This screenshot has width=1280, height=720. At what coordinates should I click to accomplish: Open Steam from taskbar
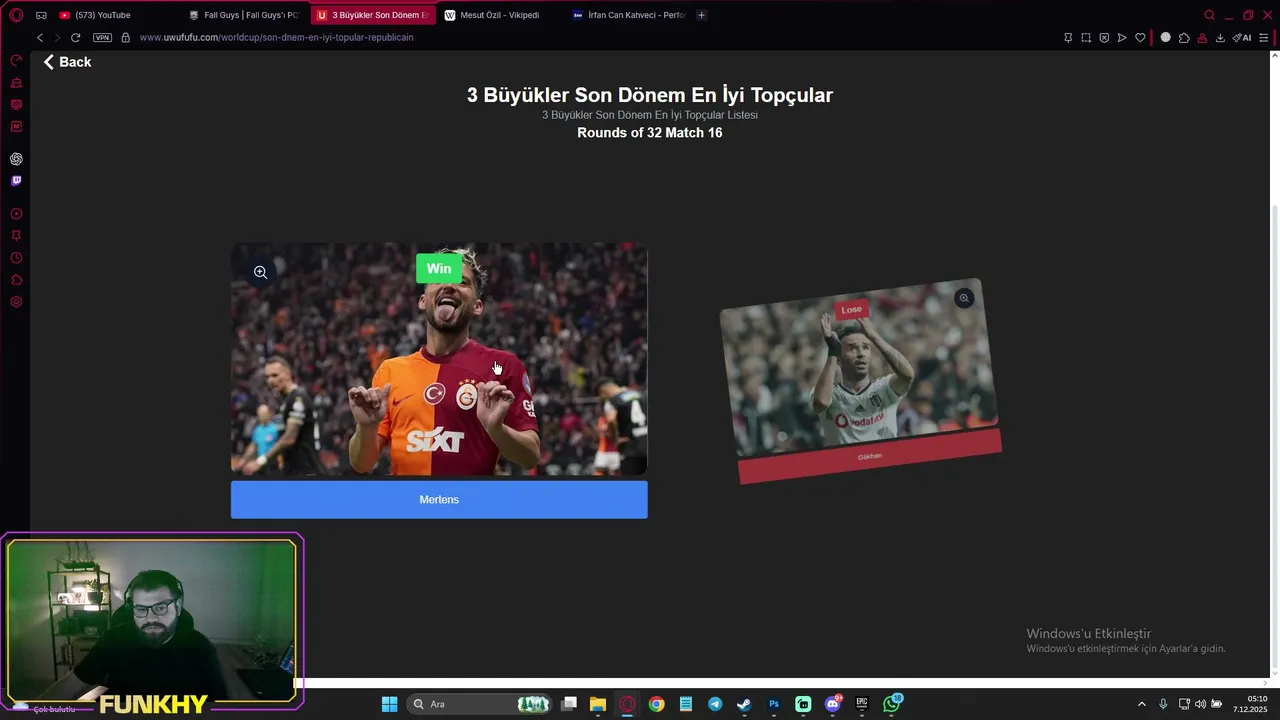(744, 704)
